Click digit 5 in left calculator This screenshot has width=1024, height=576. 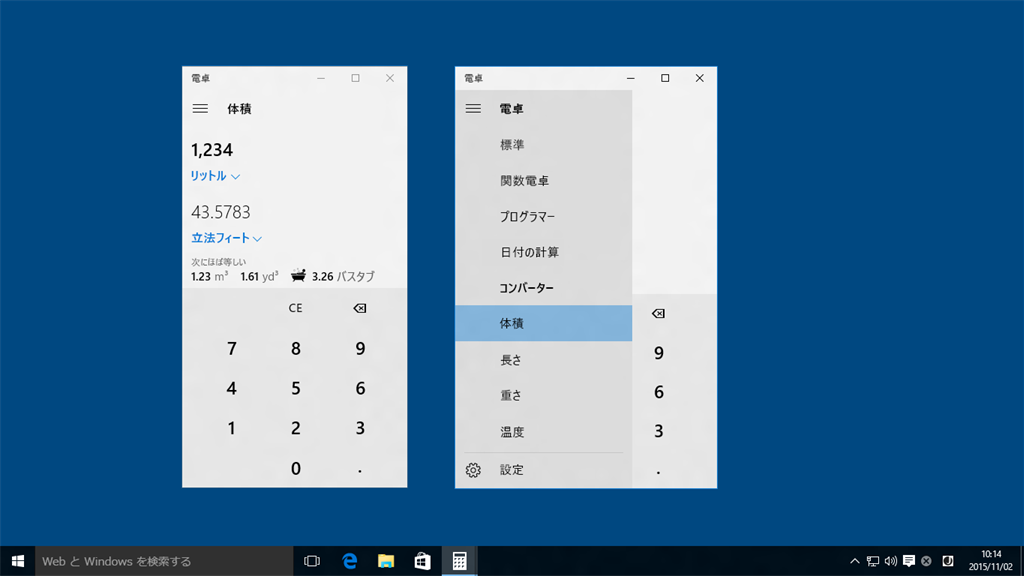point(295,389)
